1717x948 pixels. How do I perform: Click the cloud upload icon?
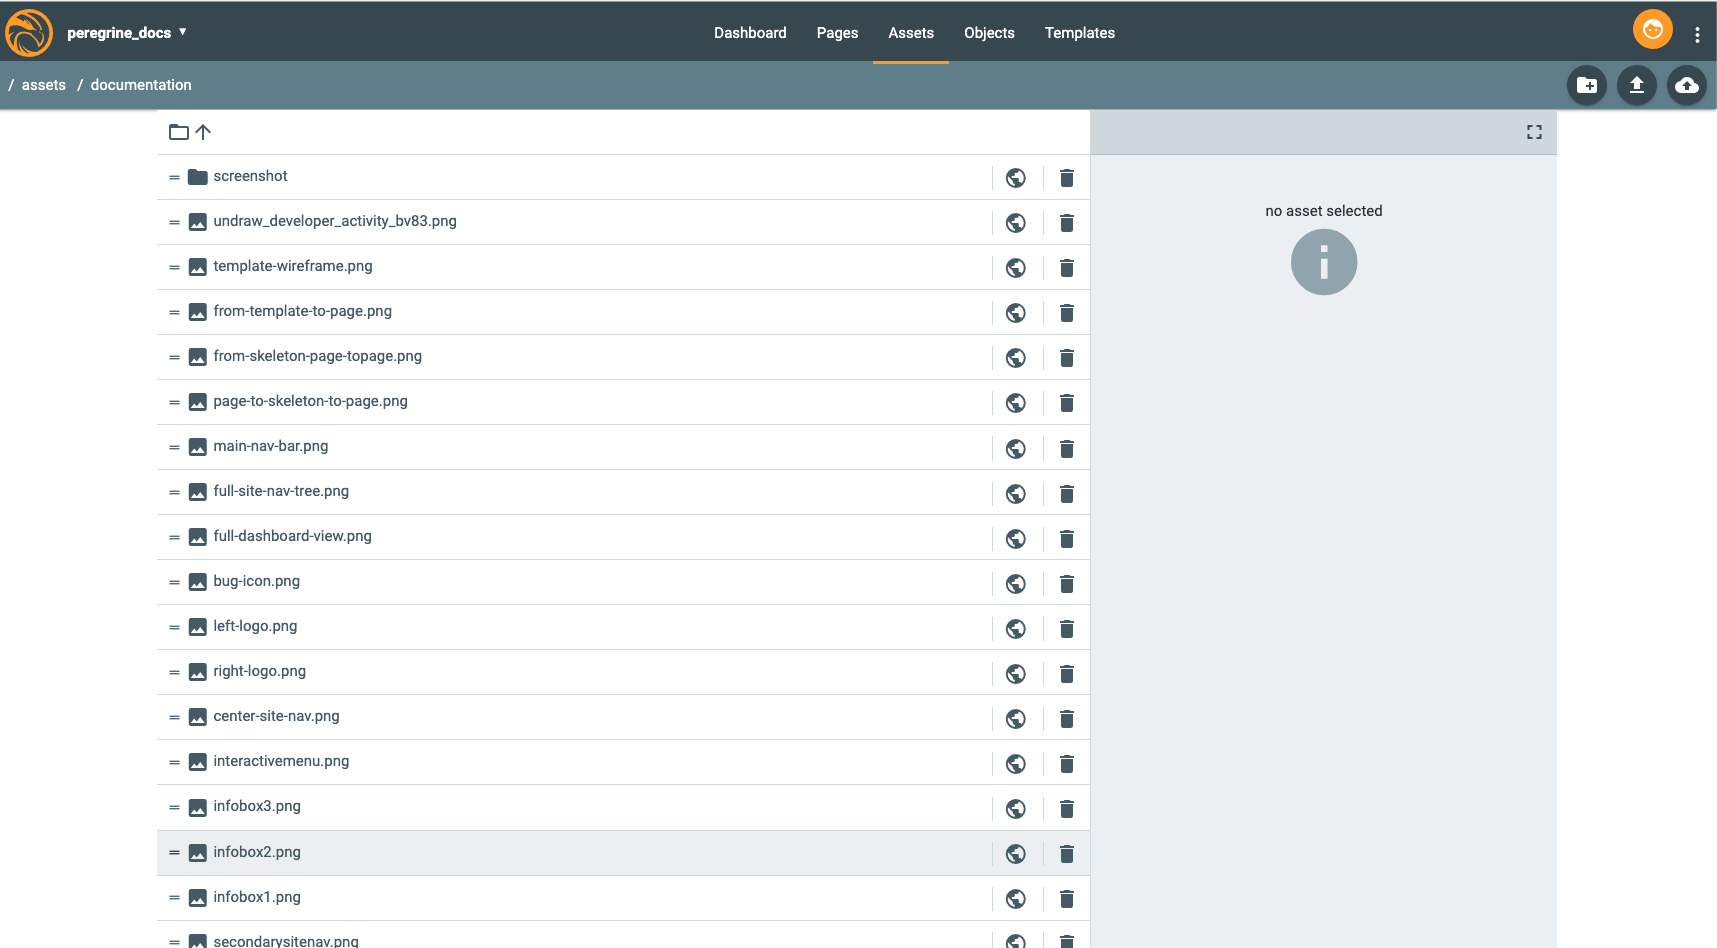pos(1686,85)
